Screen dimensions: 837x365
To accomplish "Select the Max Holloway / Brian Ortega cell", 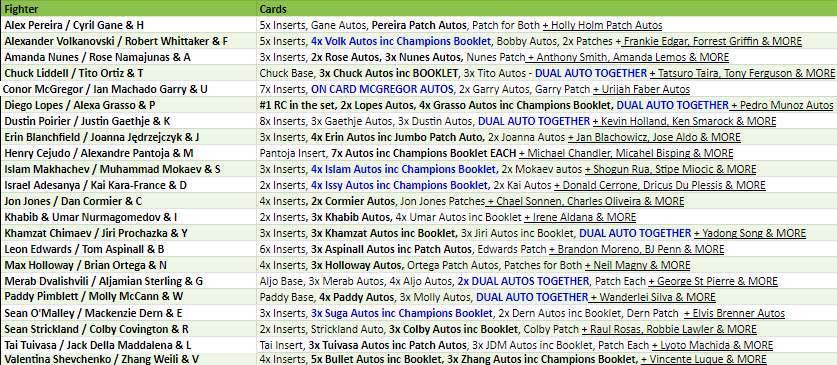I will (128, 265).
